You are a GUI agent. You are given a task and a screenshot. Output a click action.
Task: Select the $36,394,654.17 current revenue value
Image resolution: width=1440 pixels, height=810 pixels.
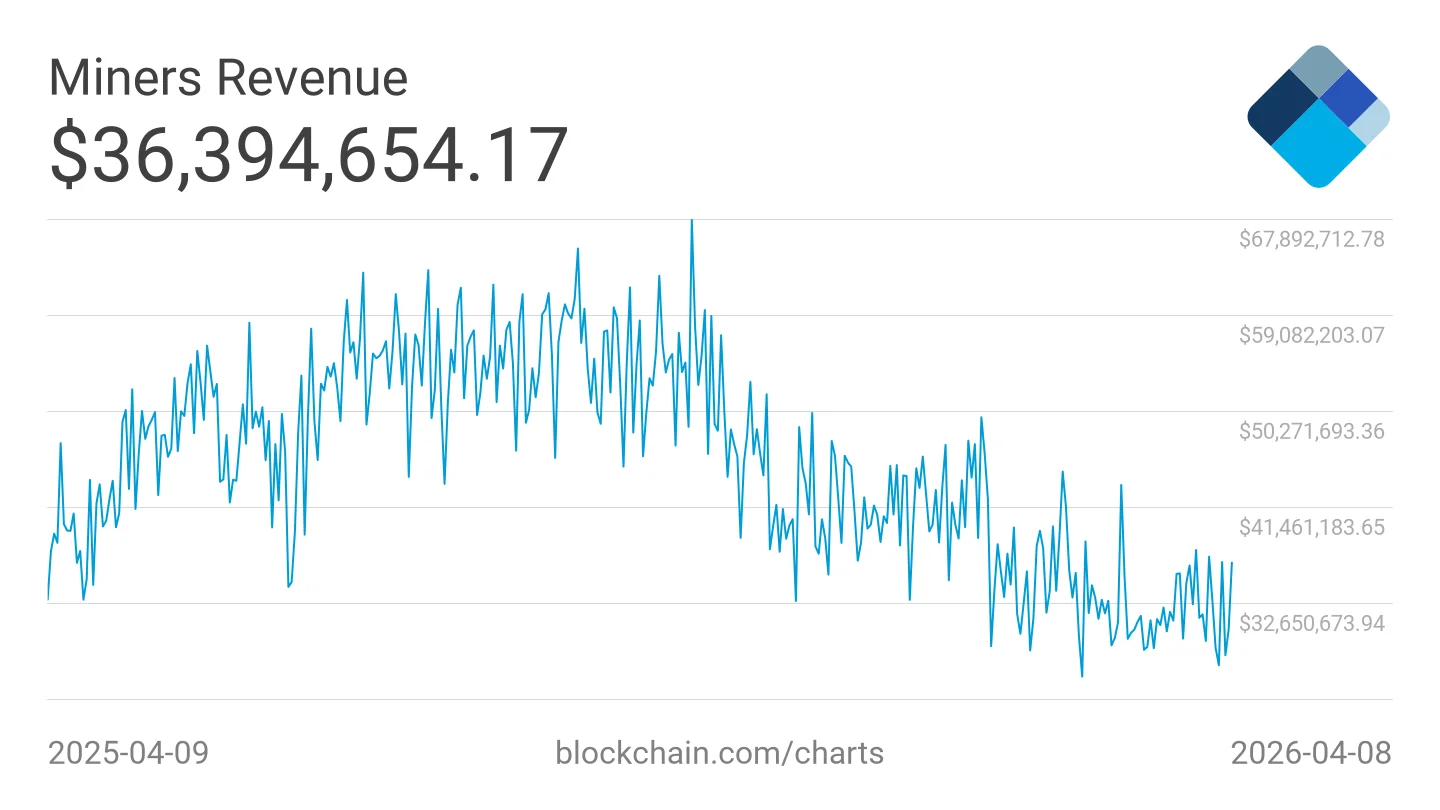pos(309,155)
